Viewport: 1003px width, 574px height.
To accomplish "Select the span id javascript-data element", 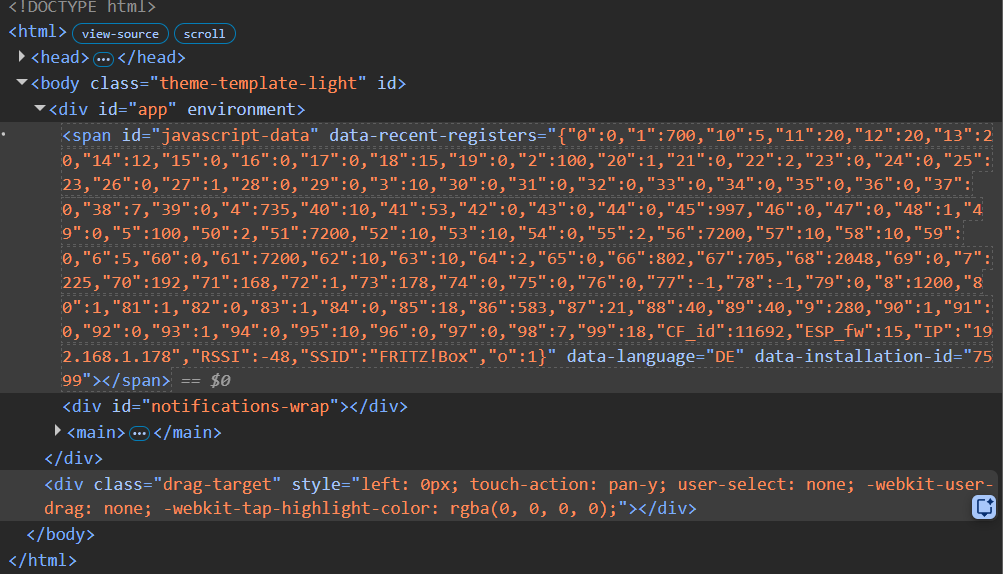I will click(x=527, y=257).
